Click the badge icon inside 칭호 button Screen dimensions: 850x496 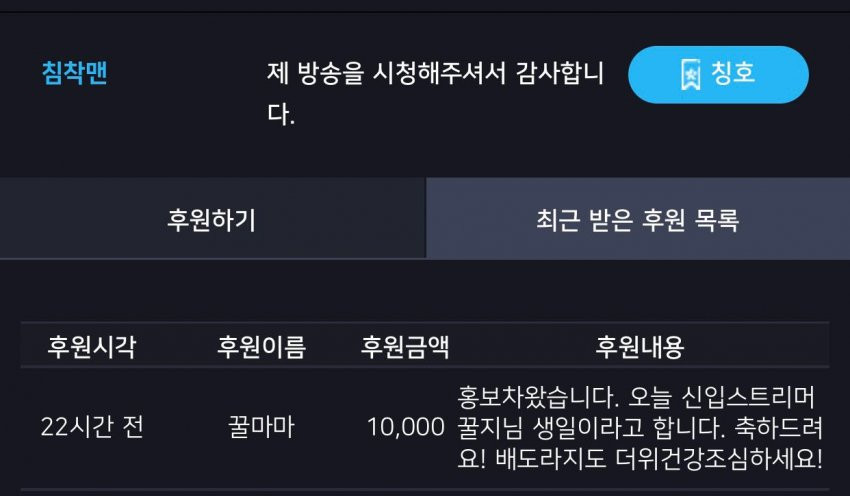click(690, 74)
